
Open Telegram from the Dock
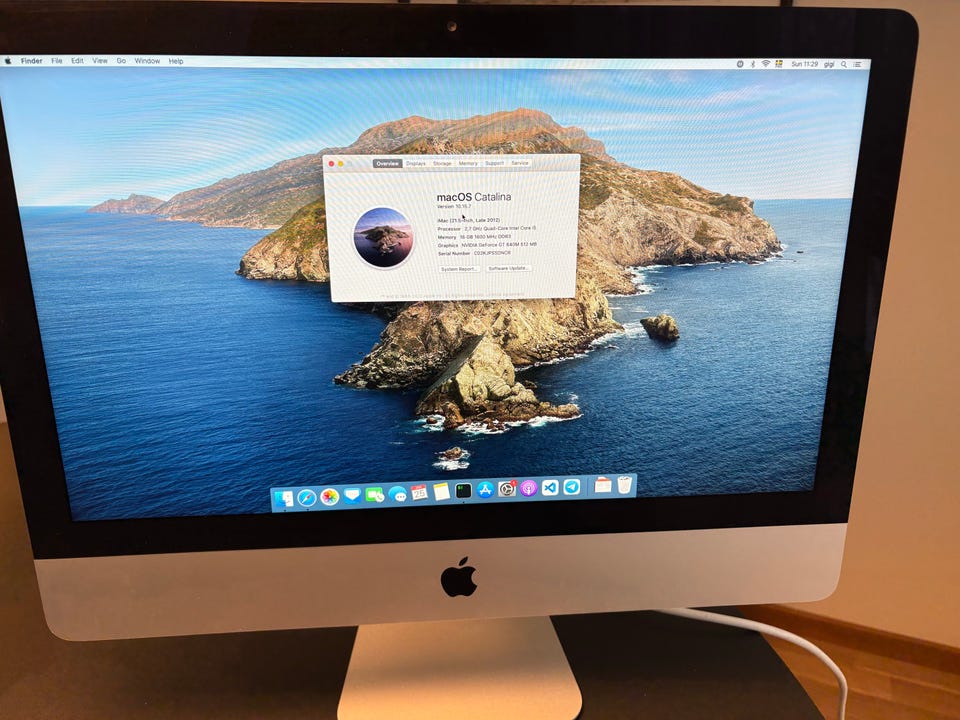[x=572, y=487]
